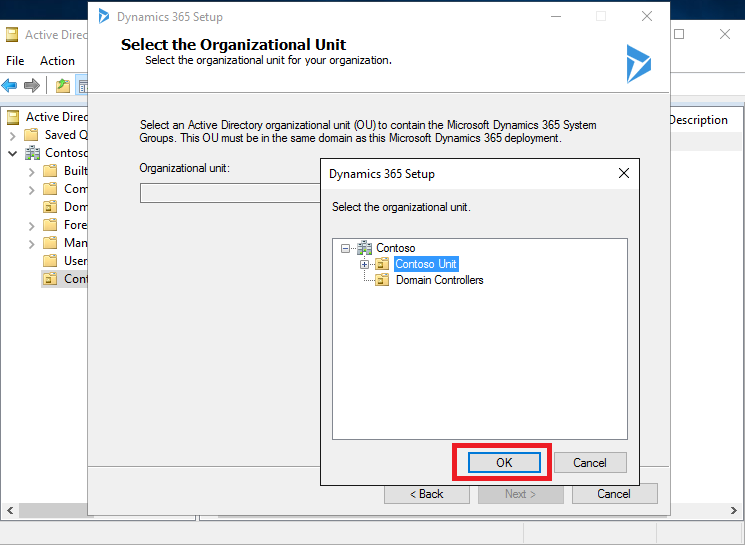Click the up-one-level folder toolbar icon

click(x=63, y=86)
